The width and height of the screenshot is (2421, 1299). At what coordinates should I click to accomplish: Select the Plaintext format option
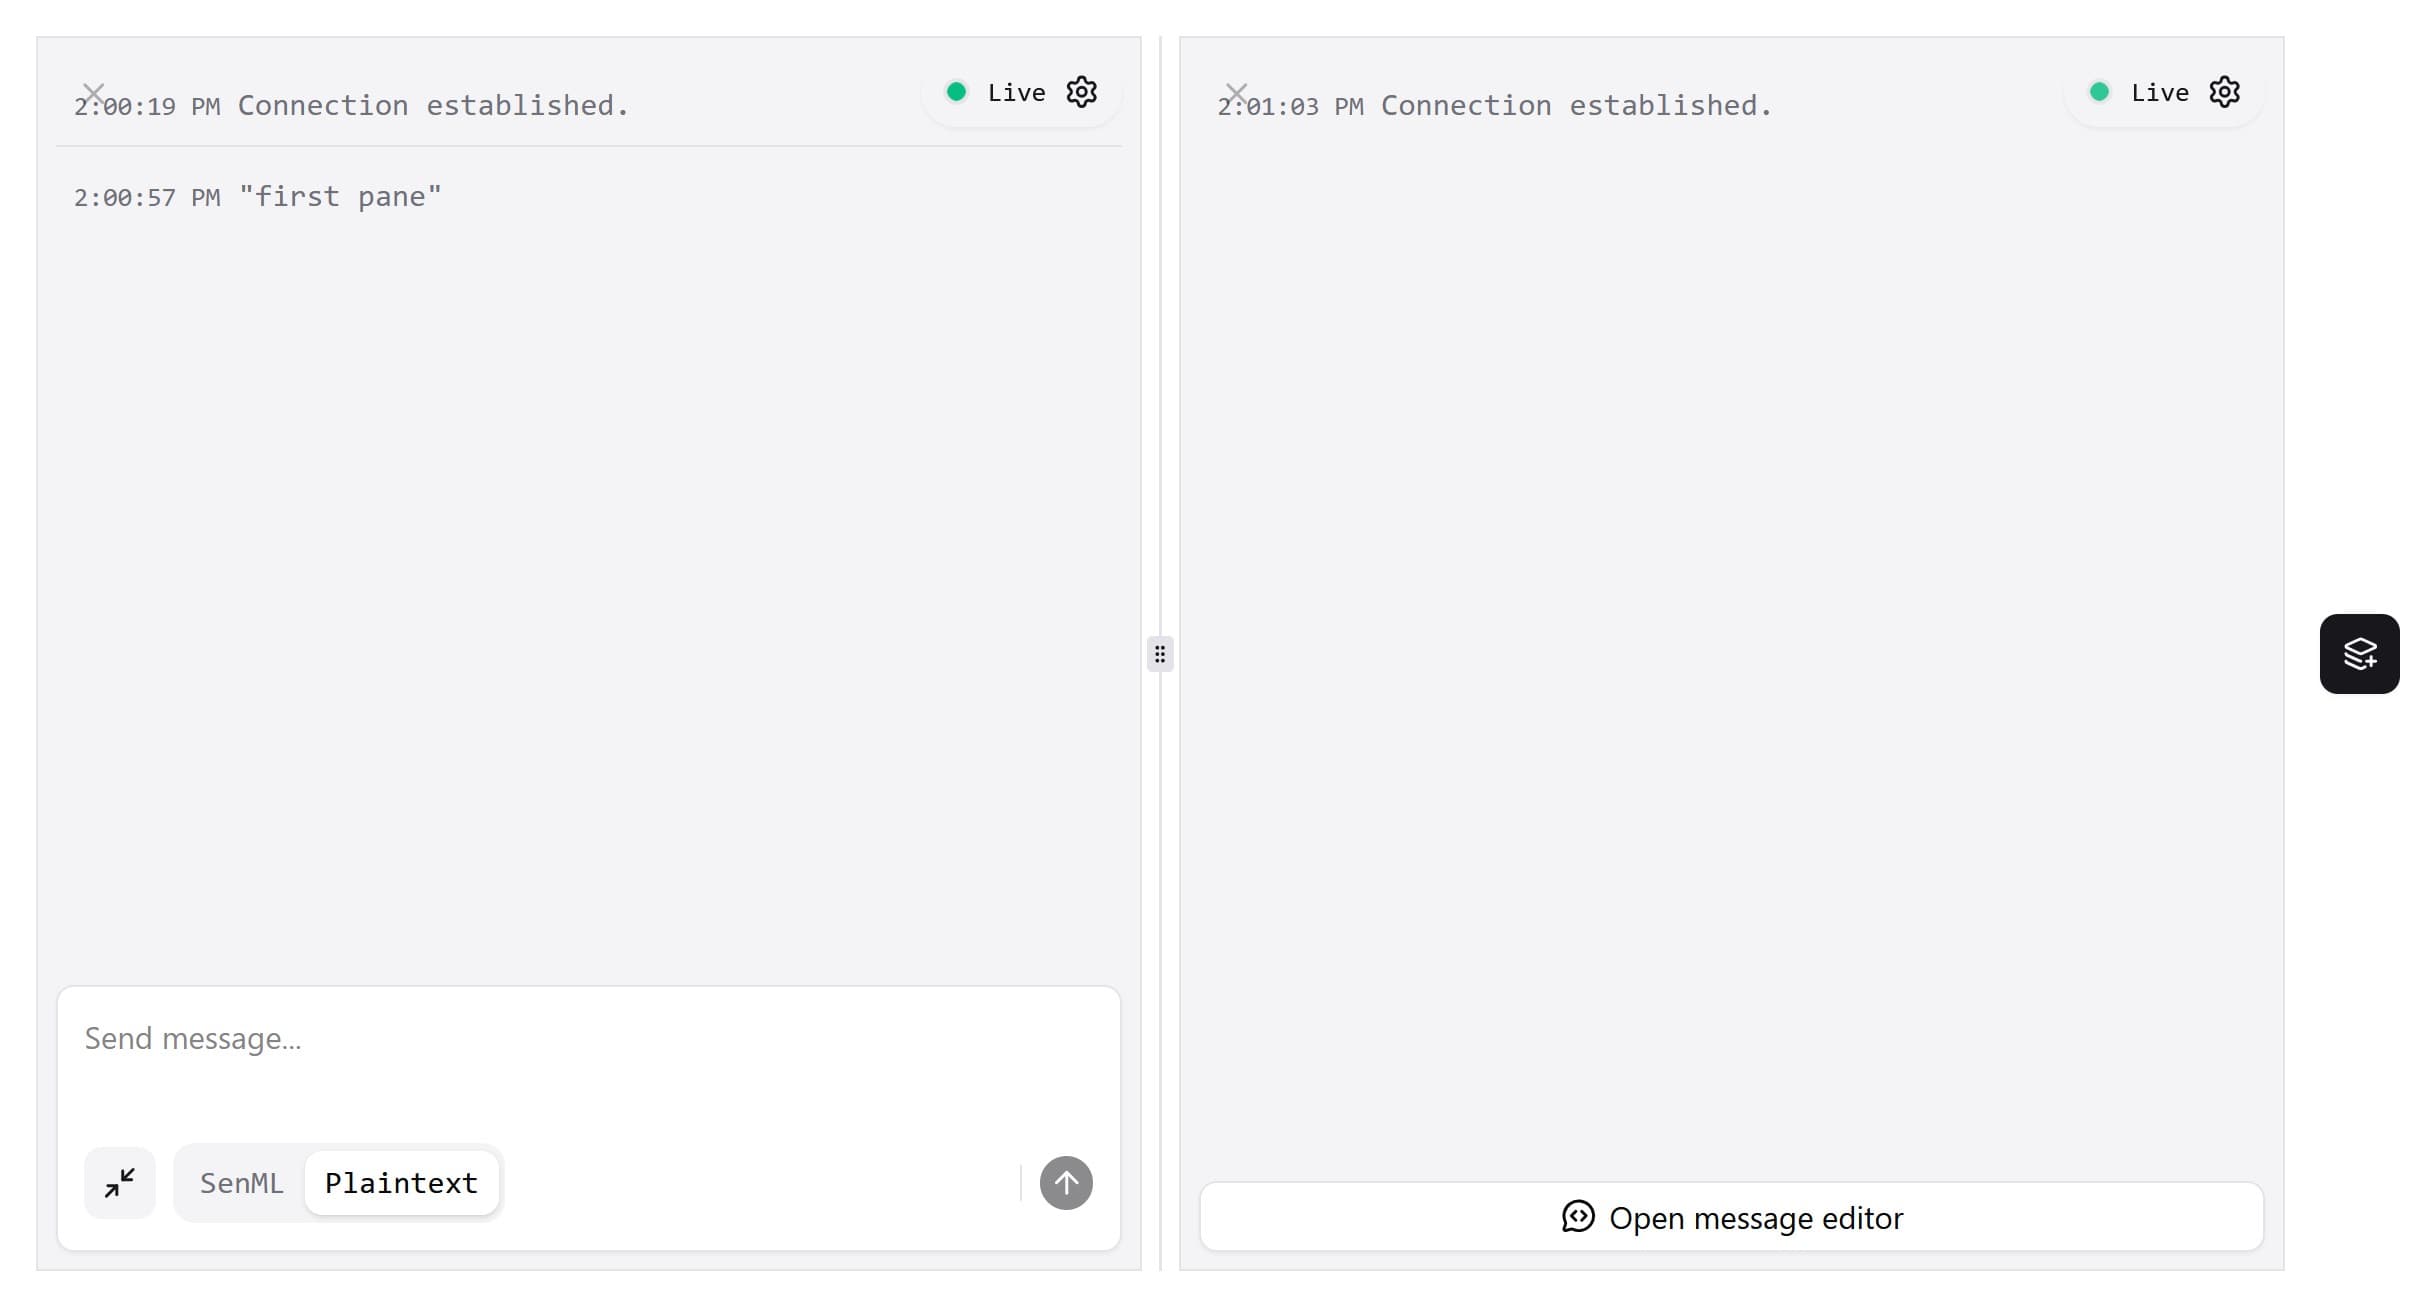(x=401, y=1183)
